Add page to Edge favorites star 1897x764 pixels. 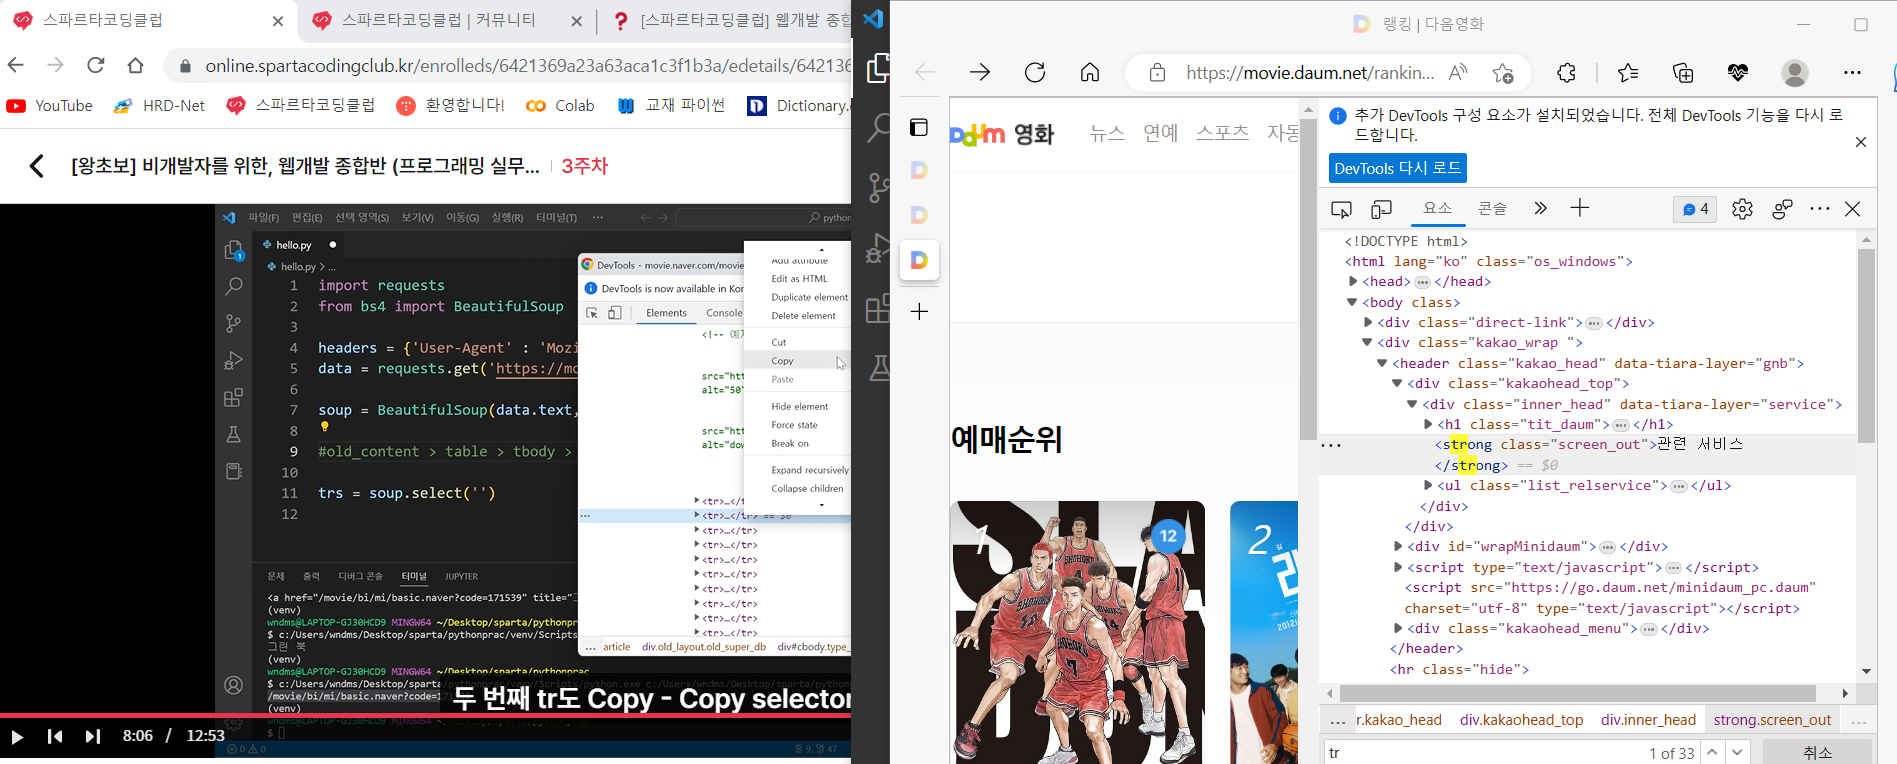pyautogui.click(x=1502, y=72)
